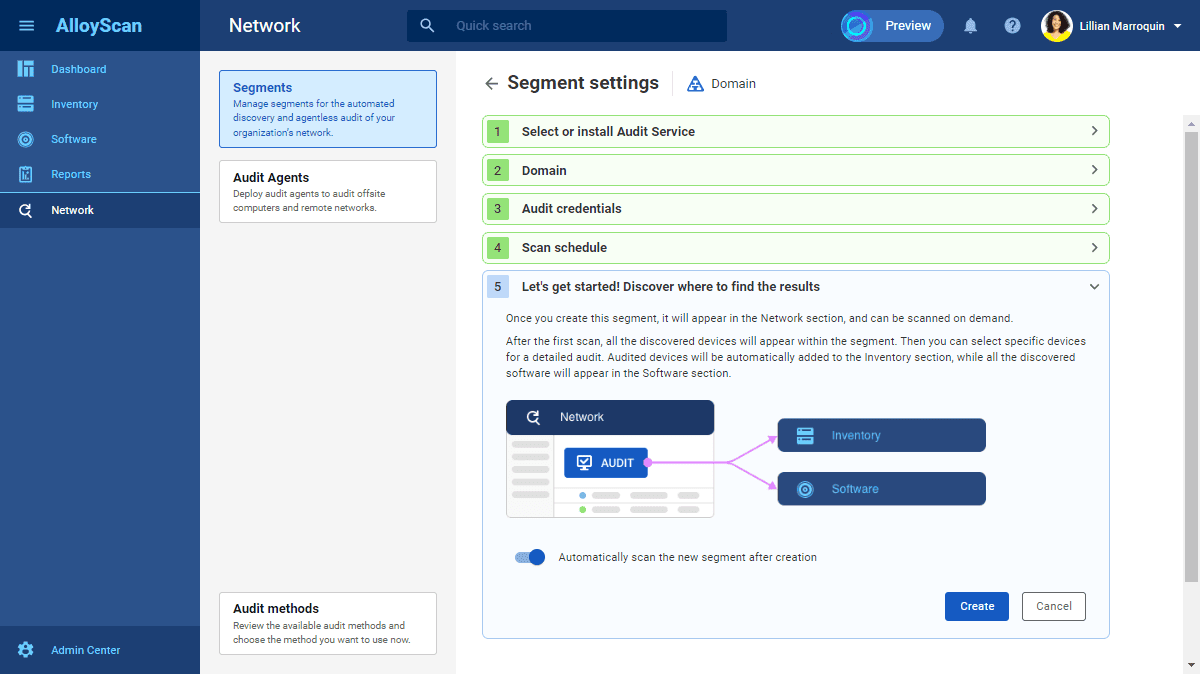Click the Software icon in the diagram
The image size is (1200, 674).
pos(805,489)
